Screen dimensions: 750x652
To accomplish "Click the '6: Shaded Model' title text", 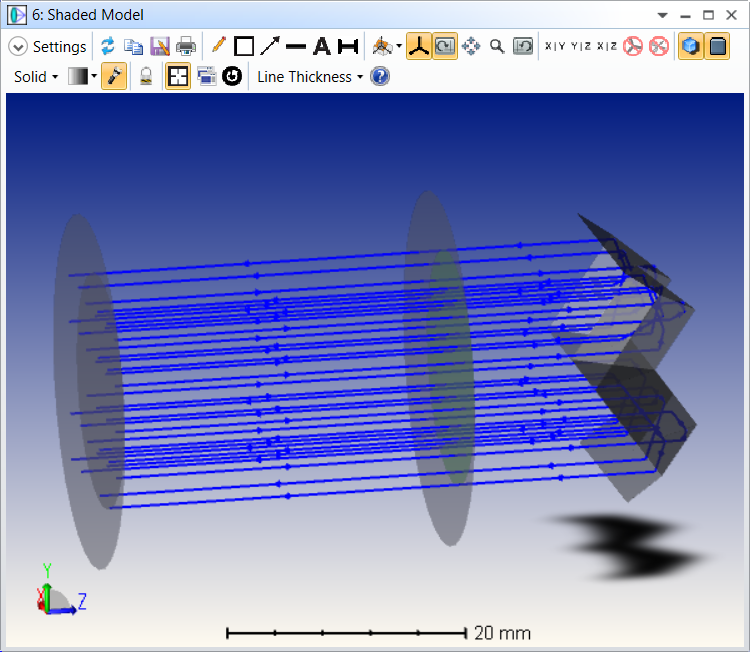I will point(88,15).
